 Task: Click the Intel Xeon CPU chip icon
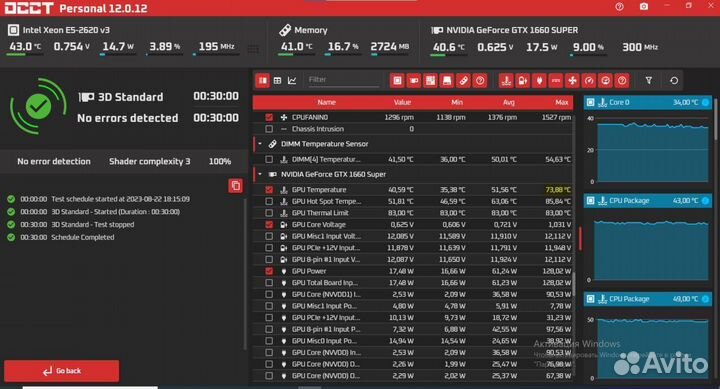(x=13, y=30)
